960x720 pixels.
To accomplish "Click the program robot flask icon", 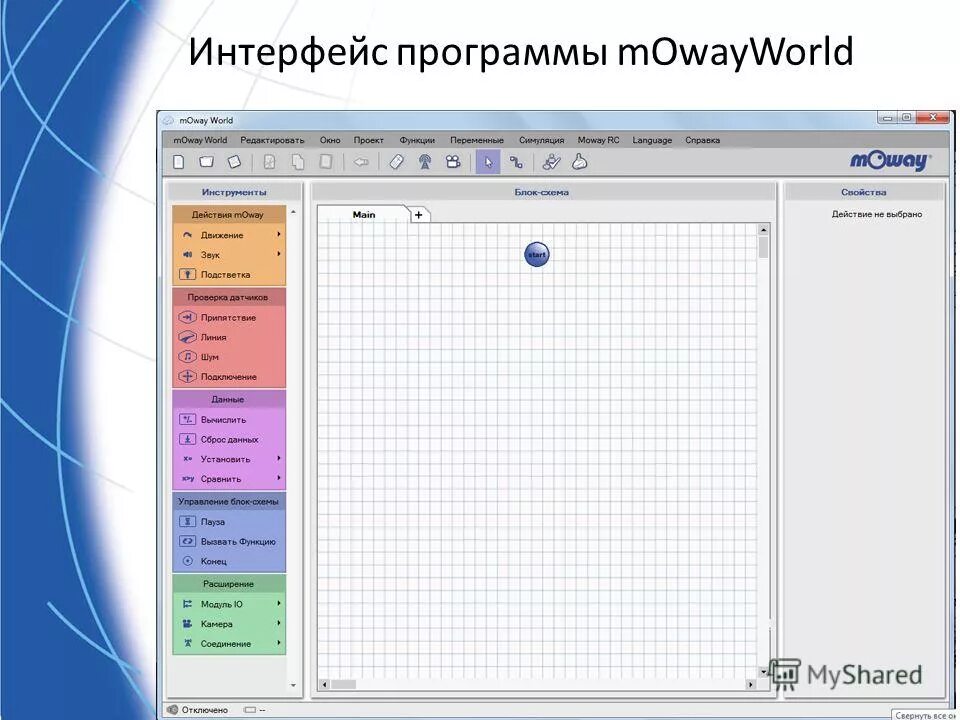I will pos(579,162).
